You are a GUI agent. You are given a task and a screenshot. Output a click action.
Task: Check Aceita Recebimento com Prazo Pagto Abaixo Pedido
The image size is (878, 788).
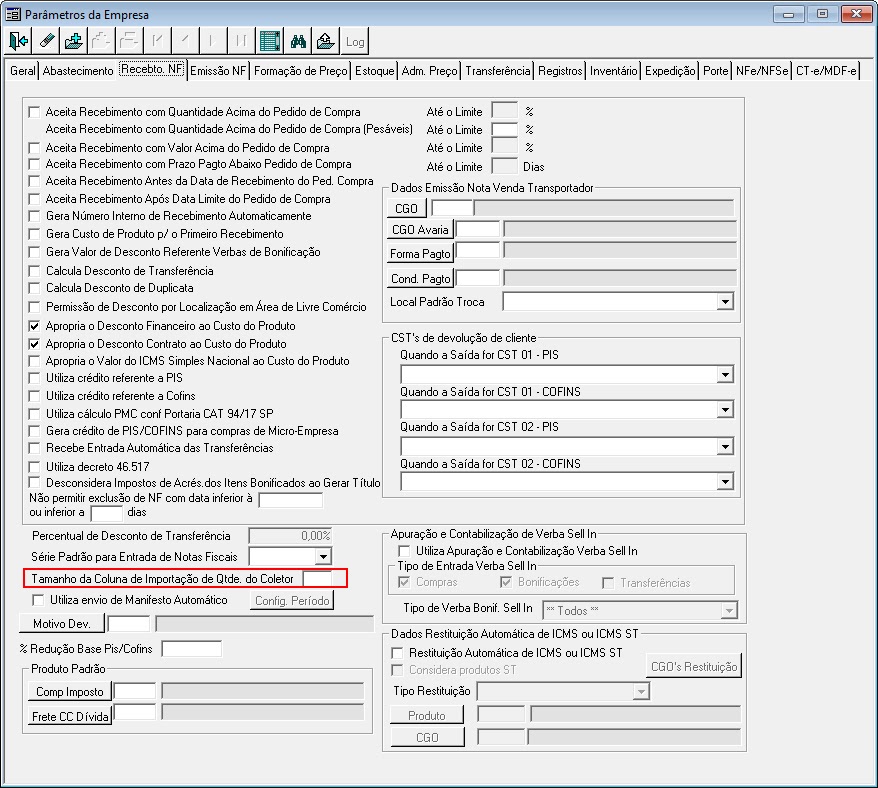click(x=35, y=164)
